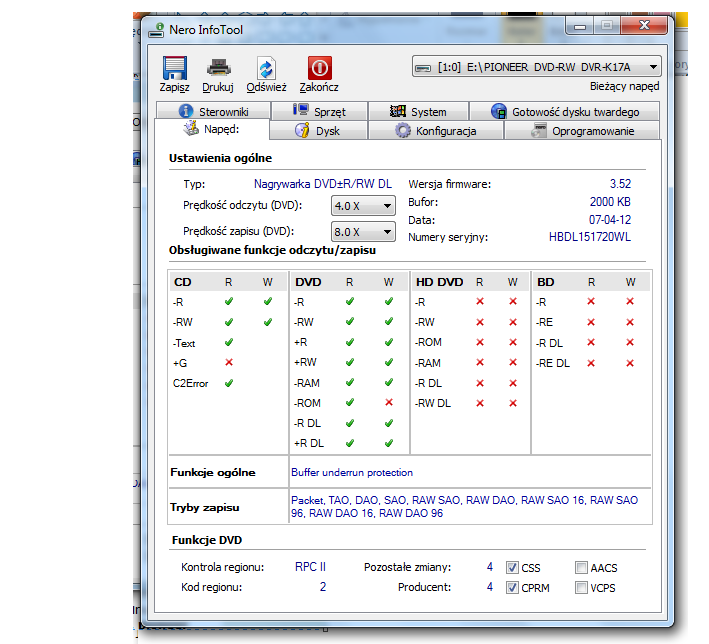Toggle the CPRM checkbox

pyautogui.click(x=512, y=587)
